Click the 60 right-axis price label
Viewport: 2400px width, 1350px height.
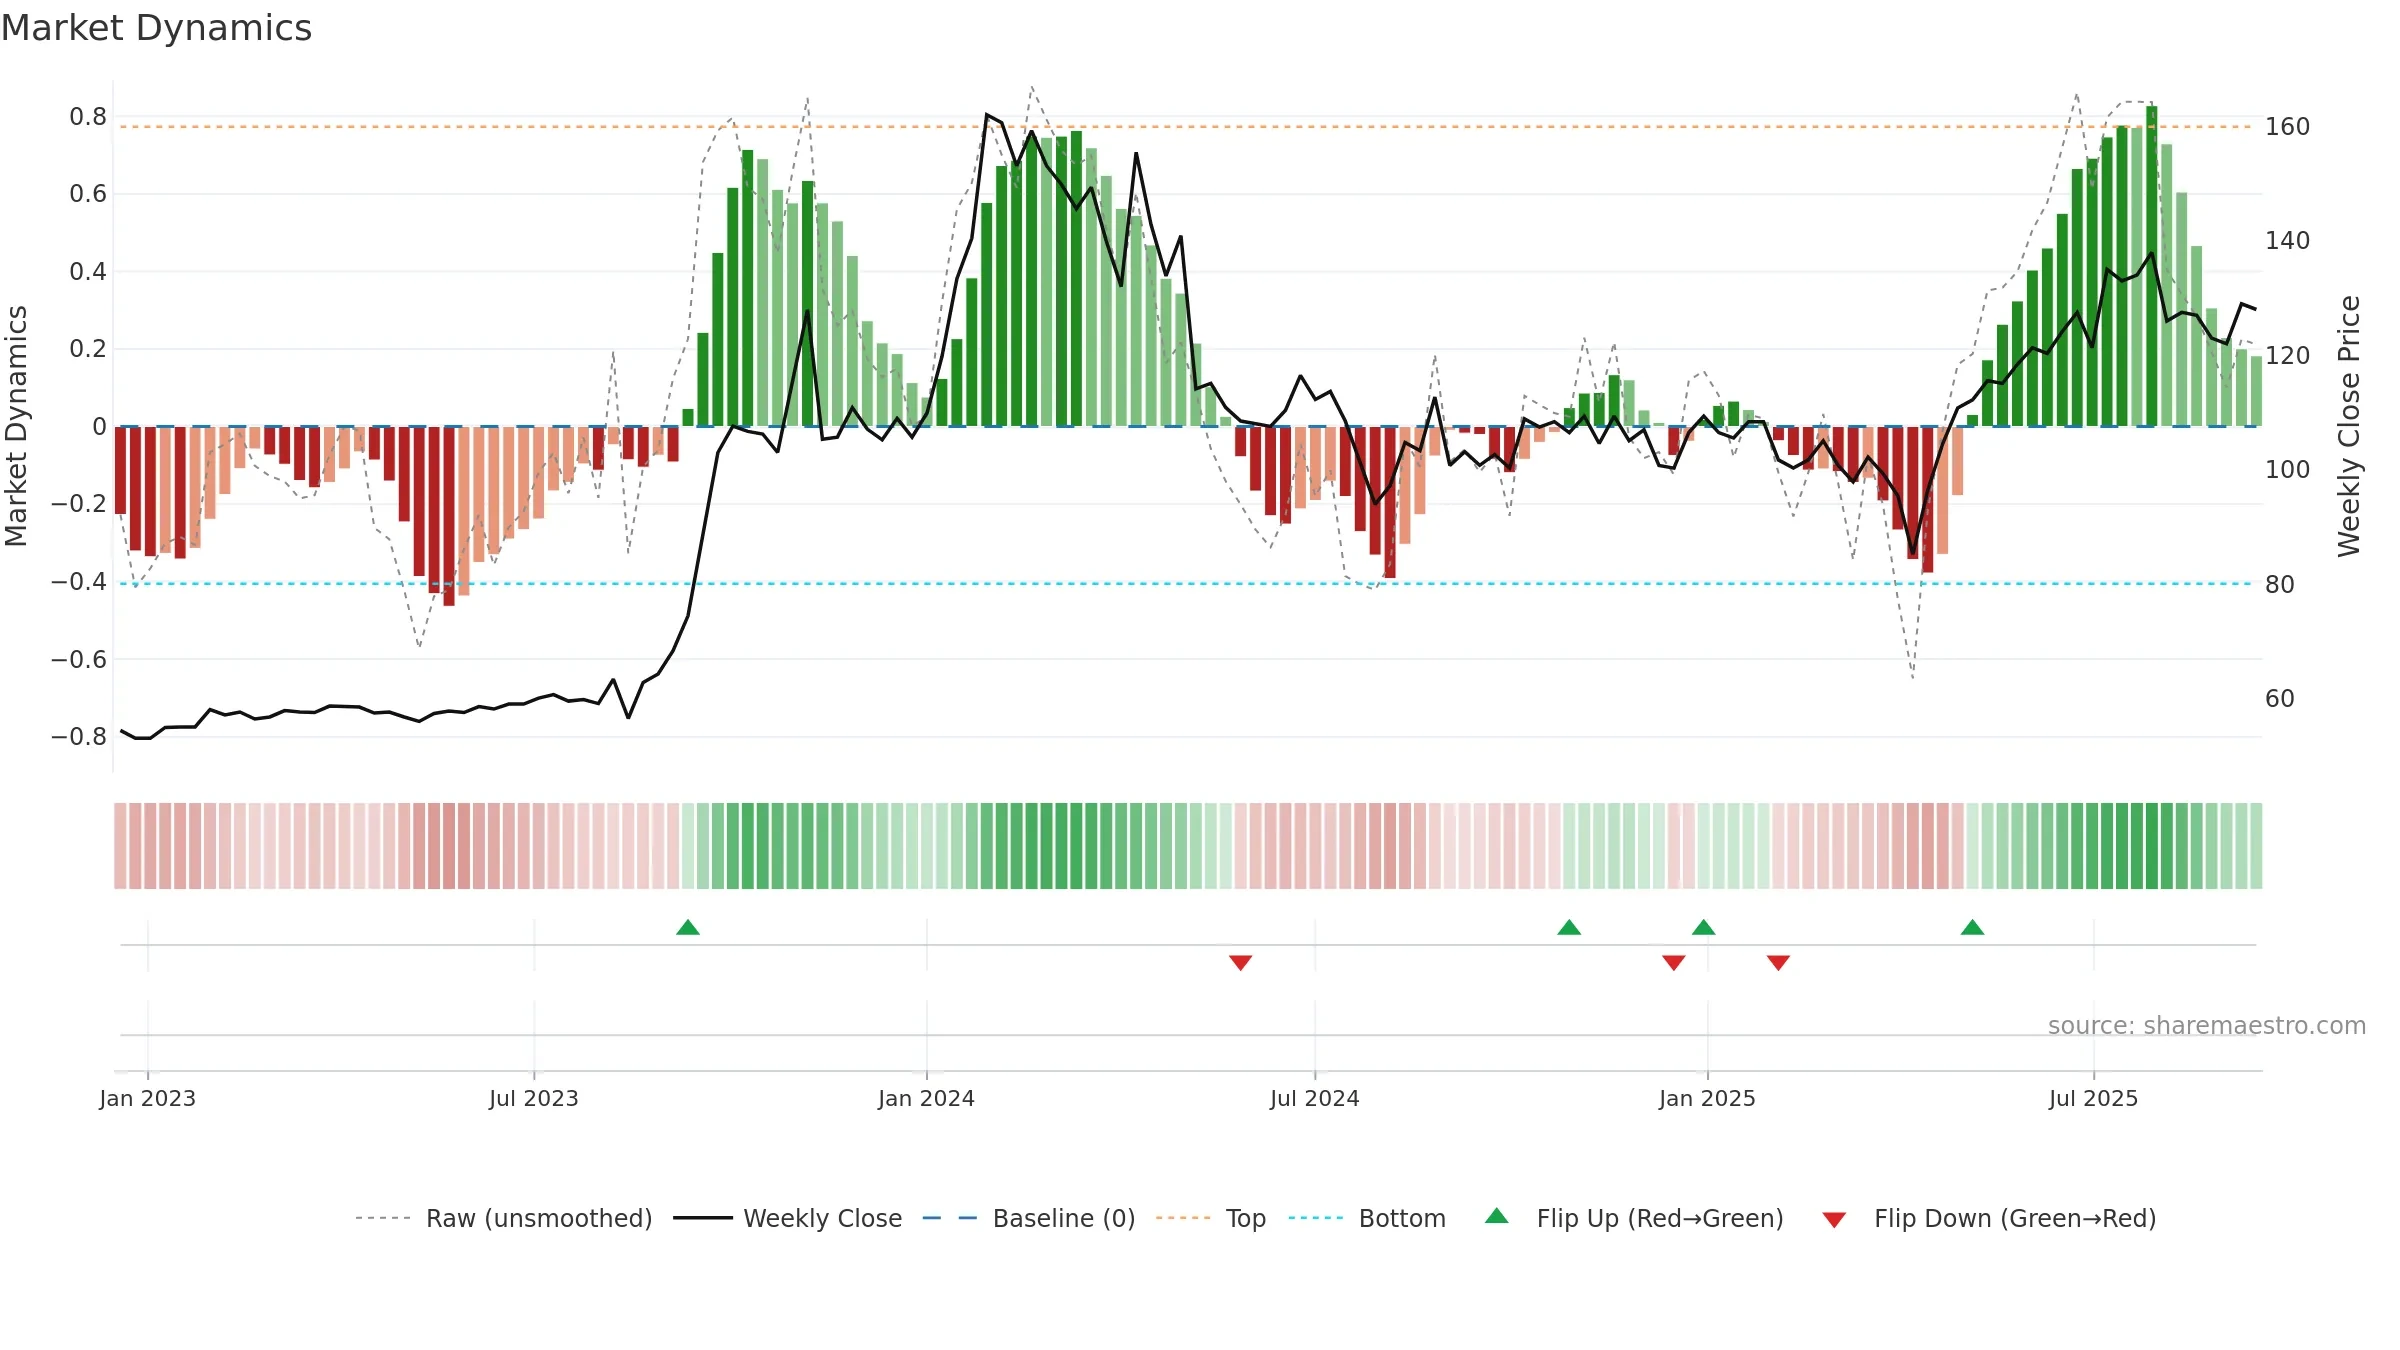coord(2280,698)
